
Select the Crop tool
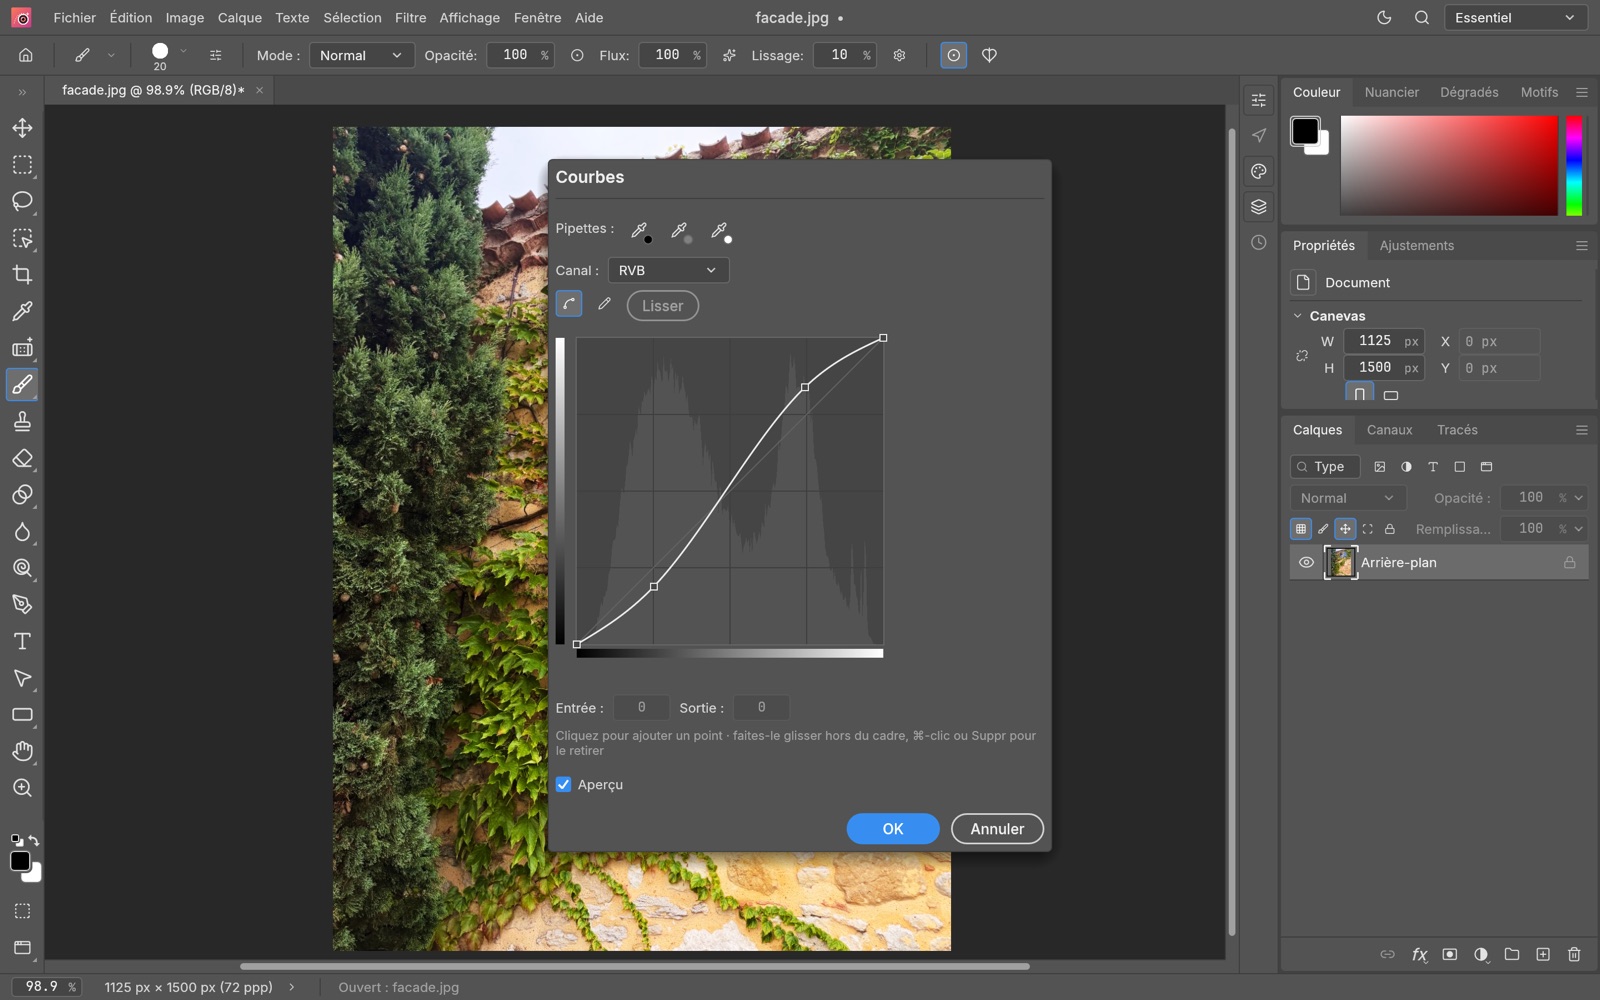(x=22, y=275)
